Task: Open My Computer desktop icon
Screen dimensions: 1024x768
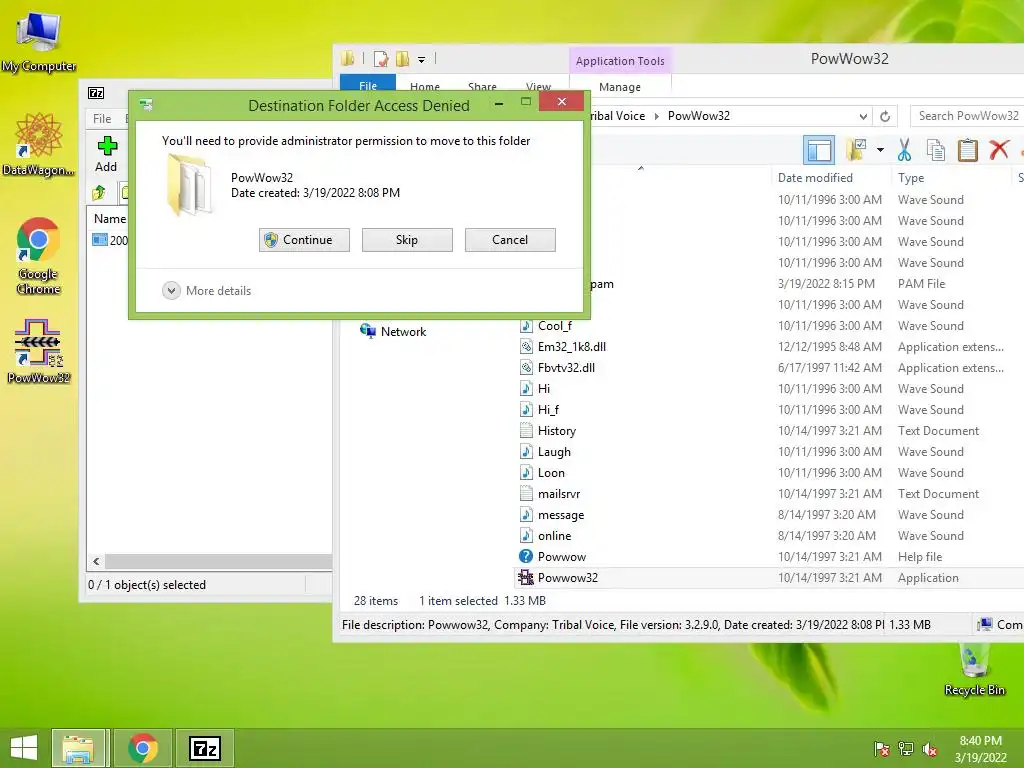Action: pos(39,42)
